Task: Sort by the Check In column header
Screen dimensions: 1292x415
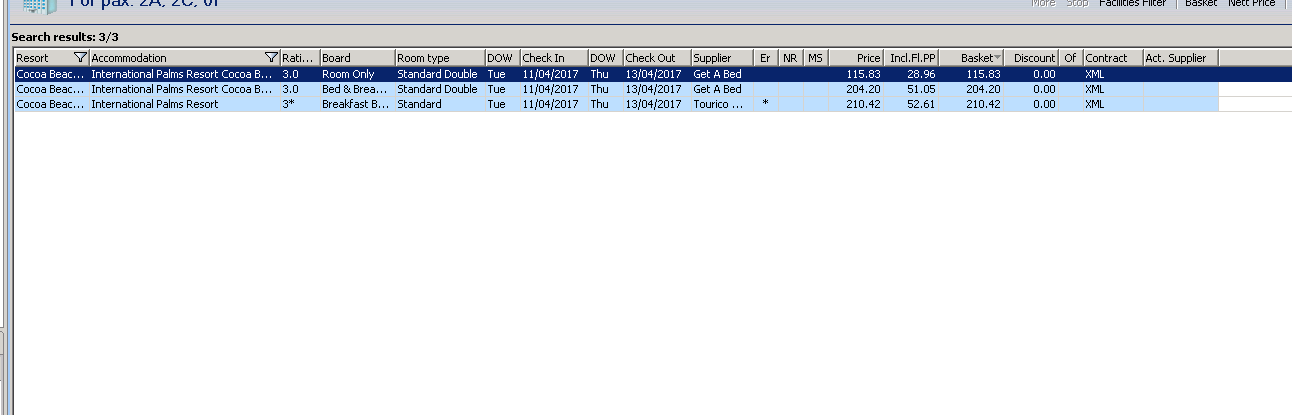Action: [553, 58]
